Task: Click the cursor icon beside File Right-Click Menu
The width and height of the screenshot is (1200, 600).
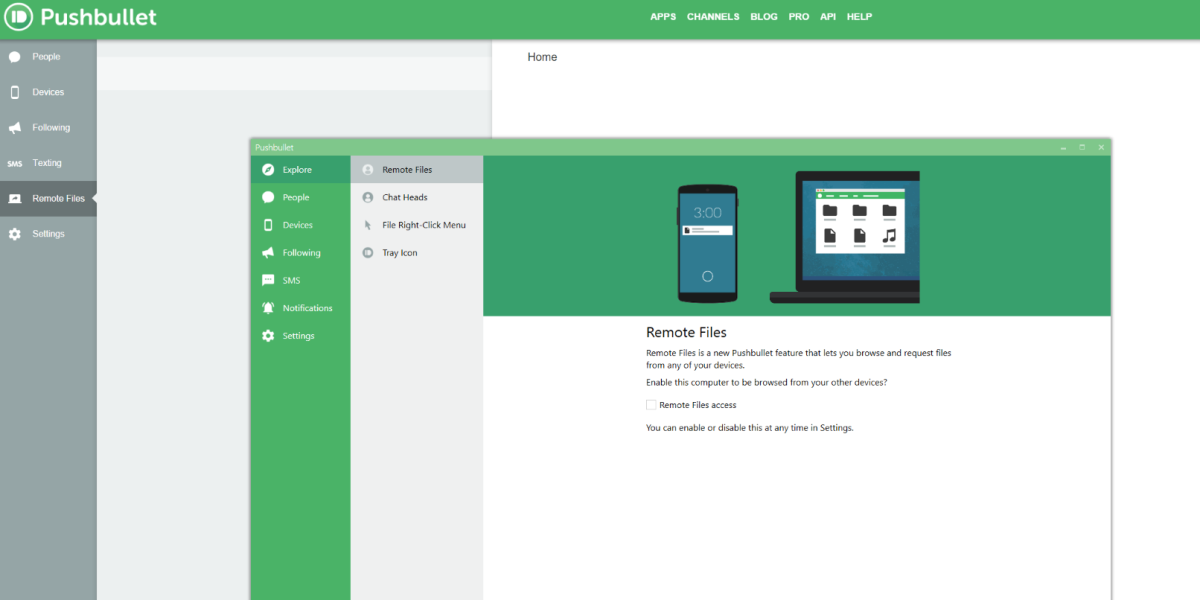Action: tap(368, 225)
